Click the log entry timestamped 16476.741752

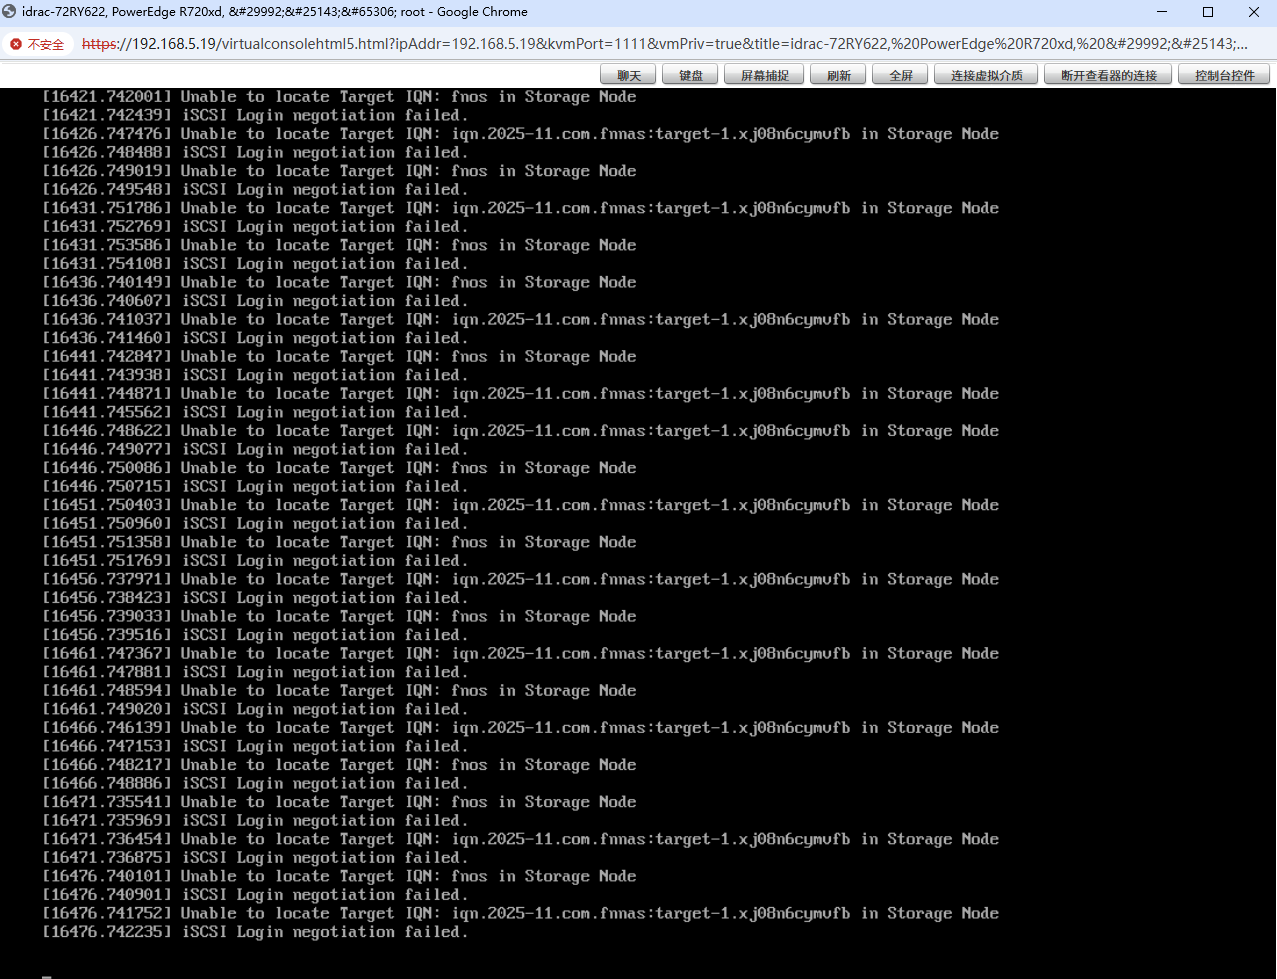[x=521, y=914]
